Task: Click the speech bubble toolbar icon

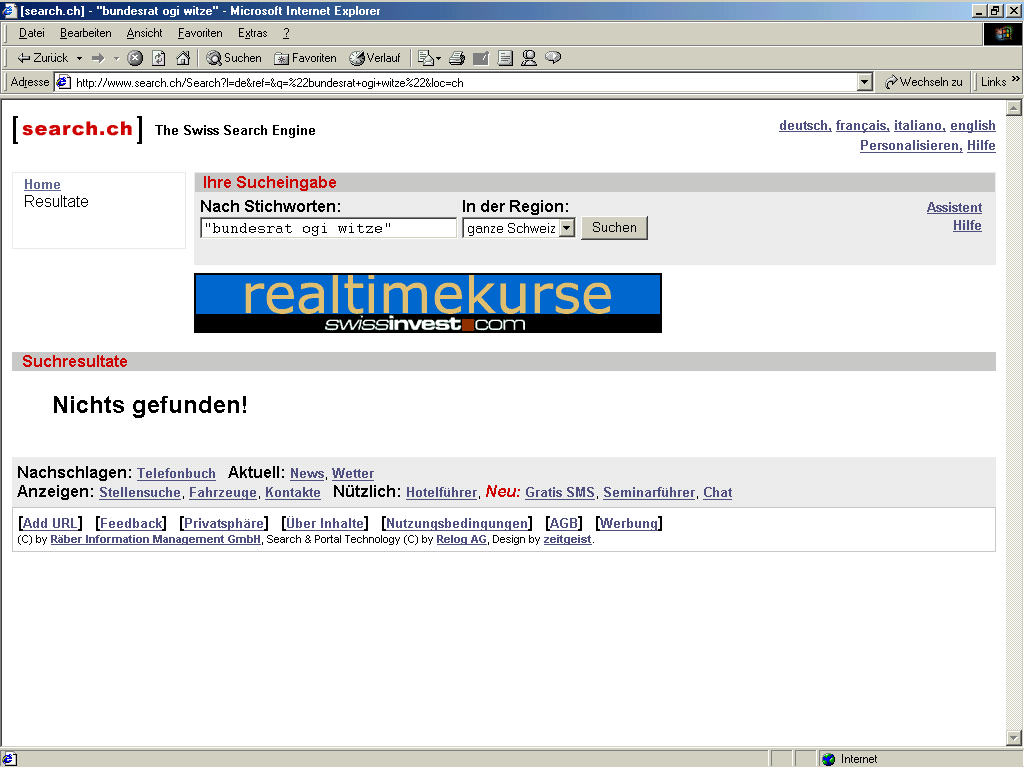Action: pos(553,58)
